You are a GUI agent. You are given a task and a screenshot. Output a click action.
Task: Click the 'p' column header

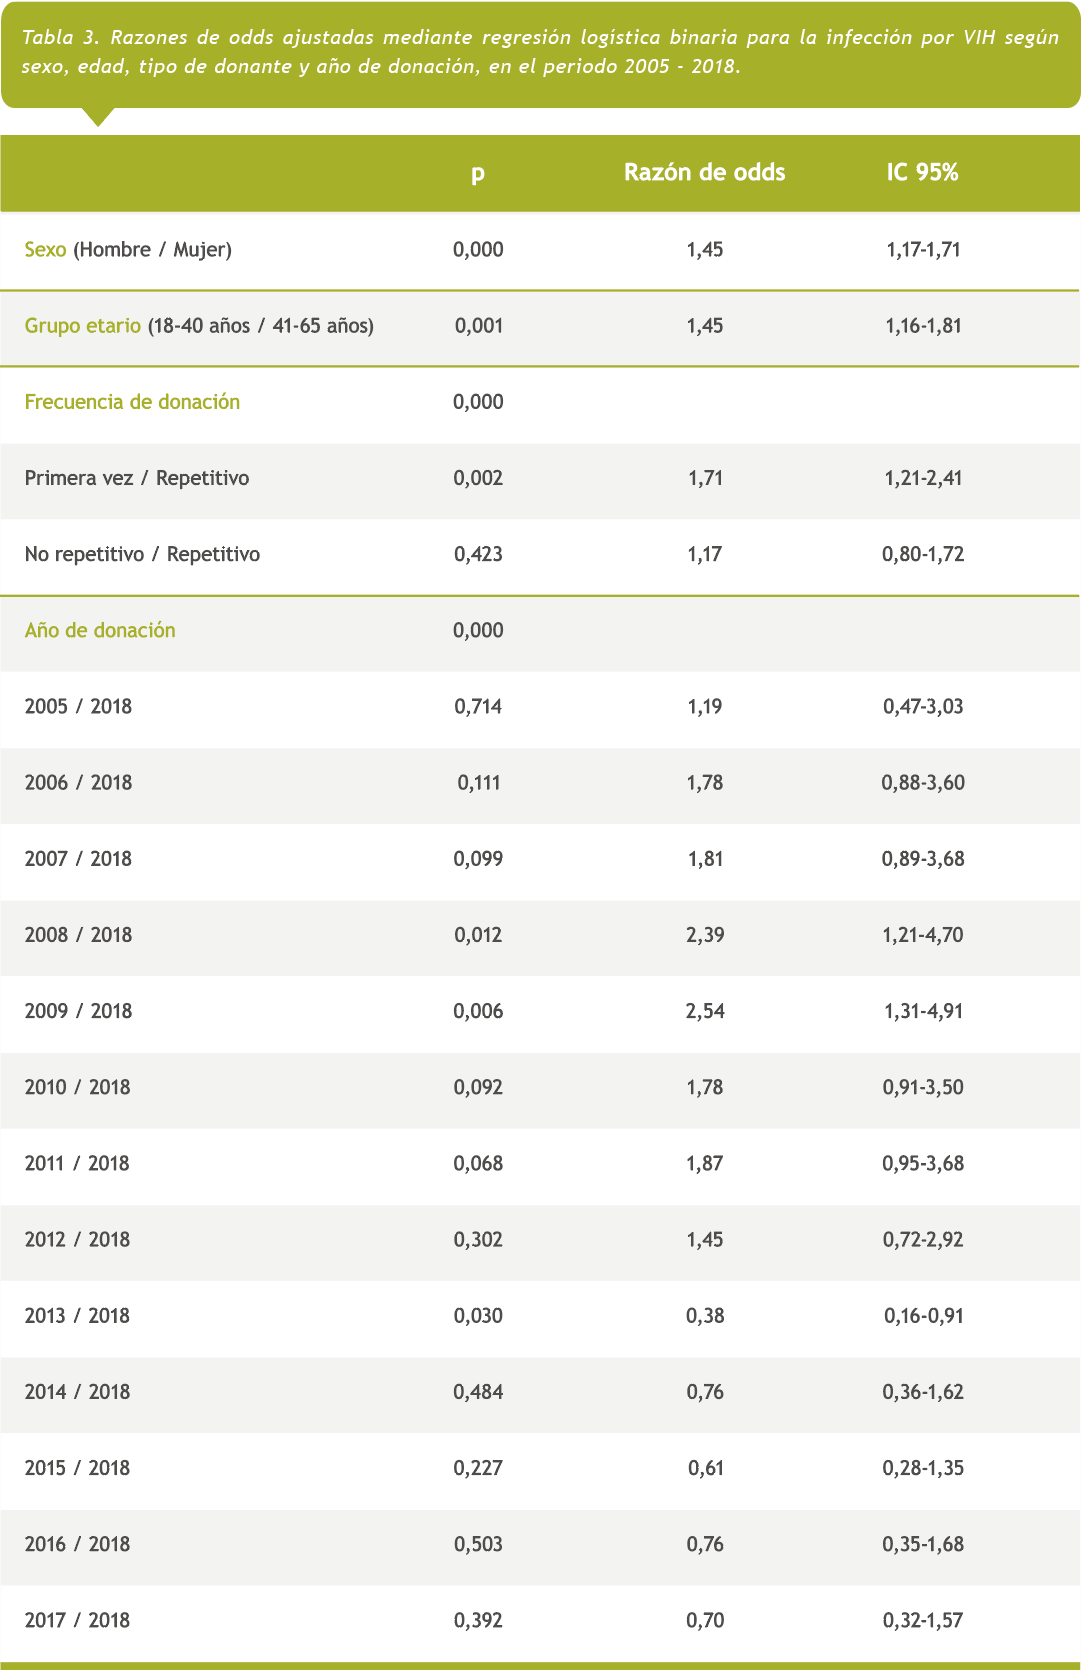(x=478, y=174)
